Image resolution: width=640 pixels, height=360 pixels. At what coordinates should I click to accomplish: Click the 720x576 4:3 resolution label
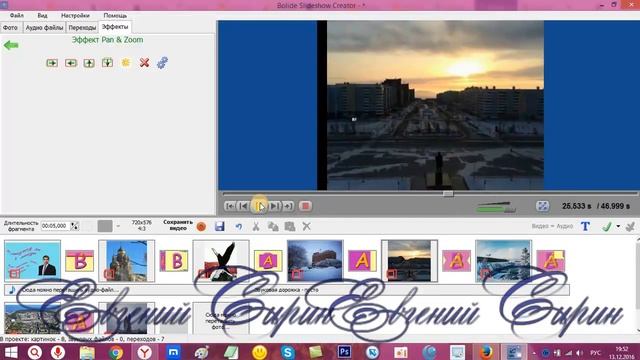tap(142, 225)
